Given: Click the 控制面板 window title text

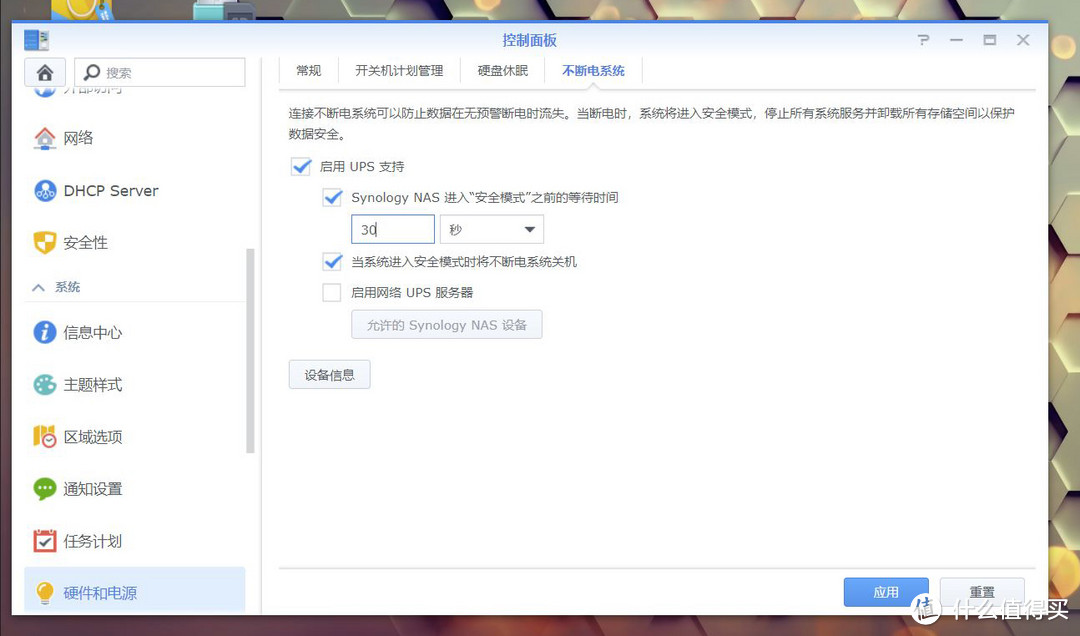Looking at the screenshot, I should 530,40.
